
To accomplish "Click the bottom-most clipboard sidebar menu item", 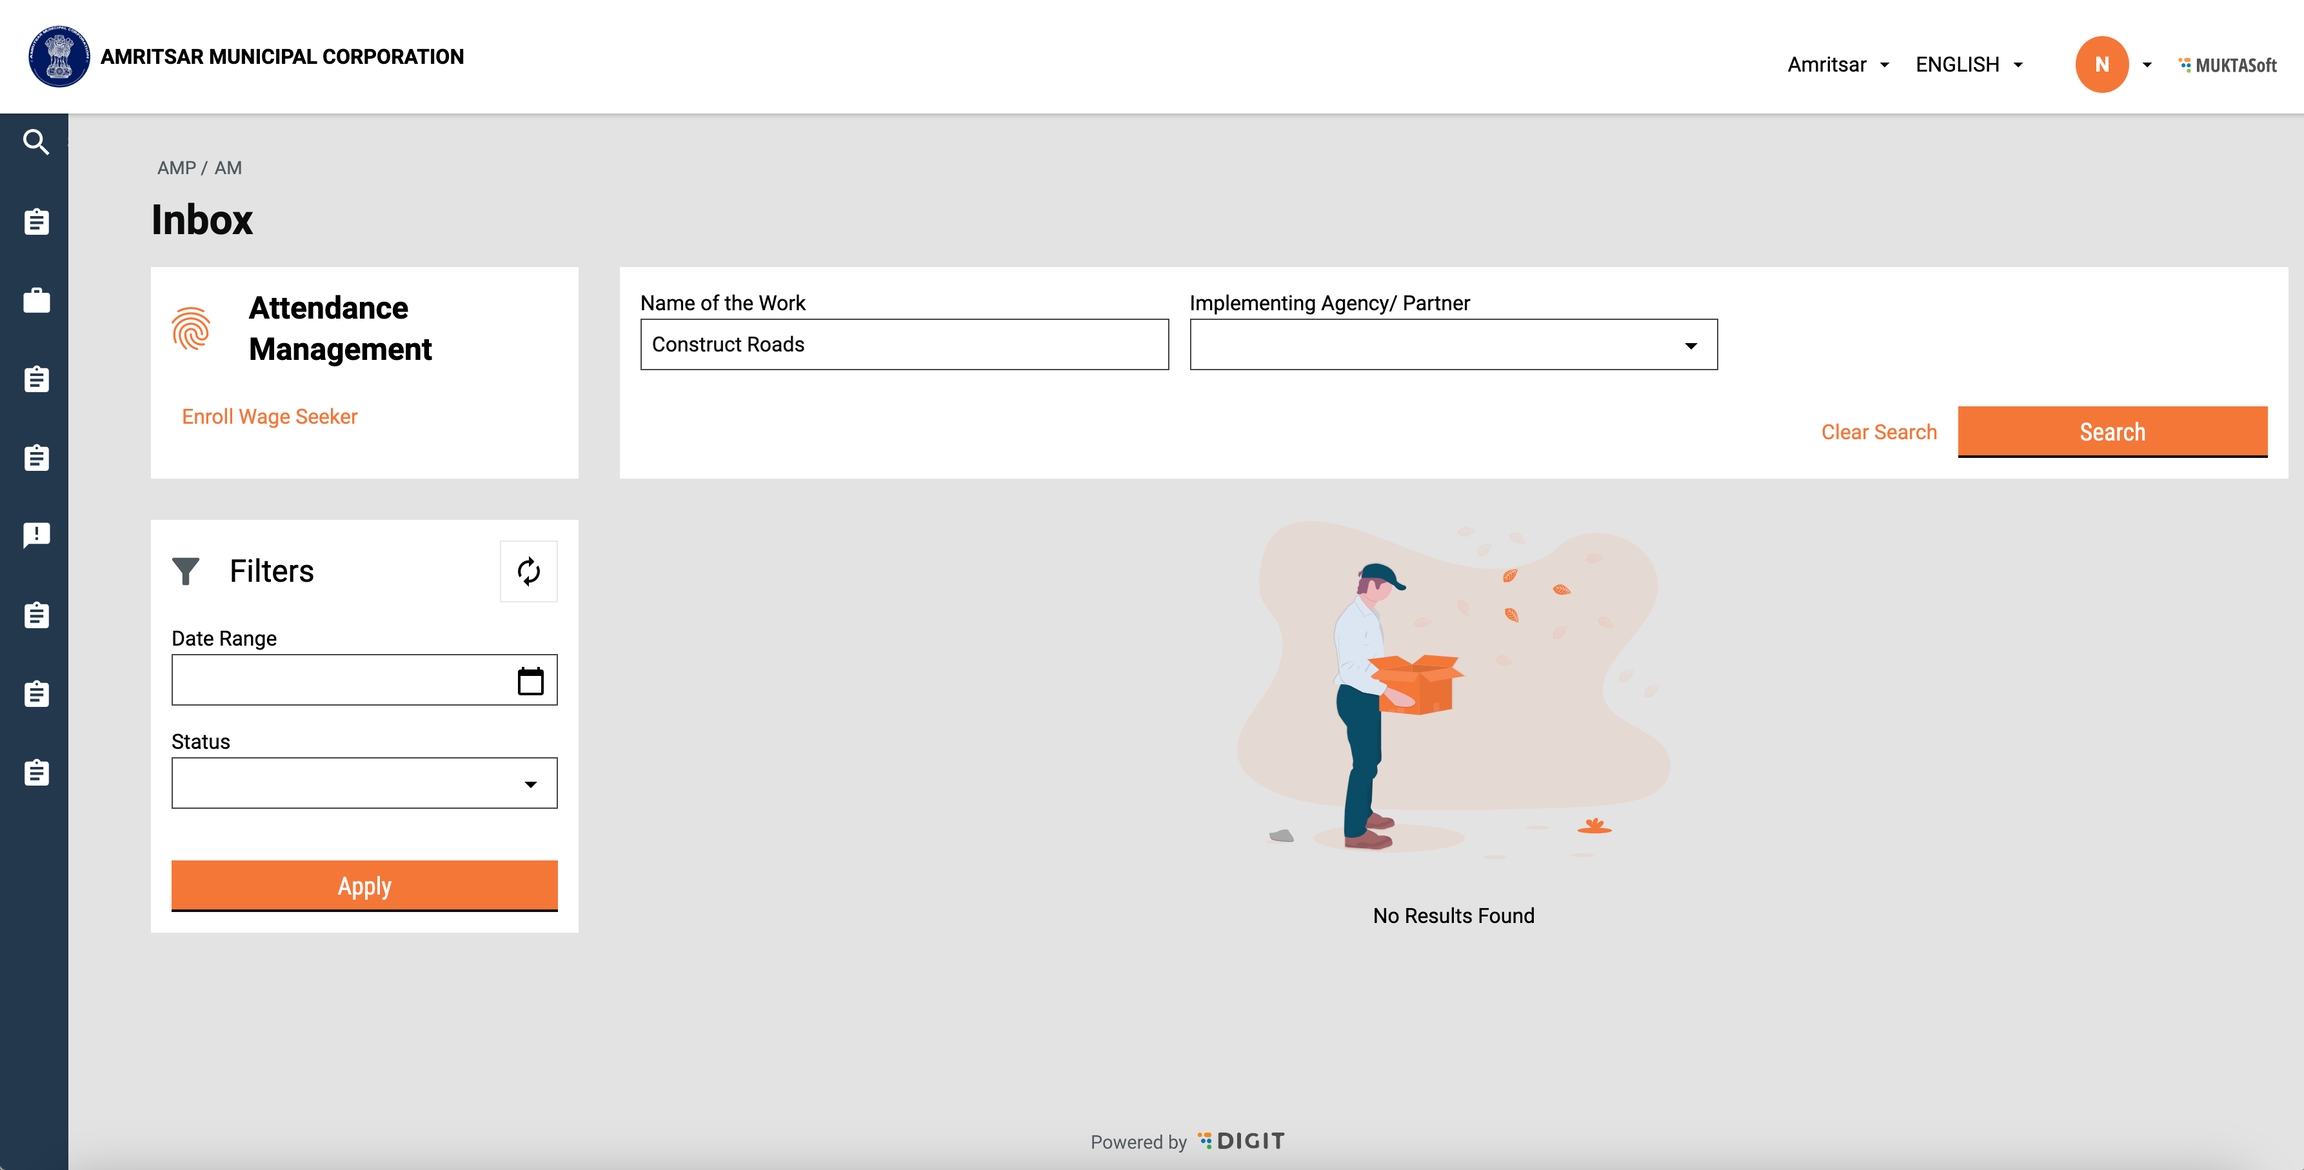I will tap(36, 773).
